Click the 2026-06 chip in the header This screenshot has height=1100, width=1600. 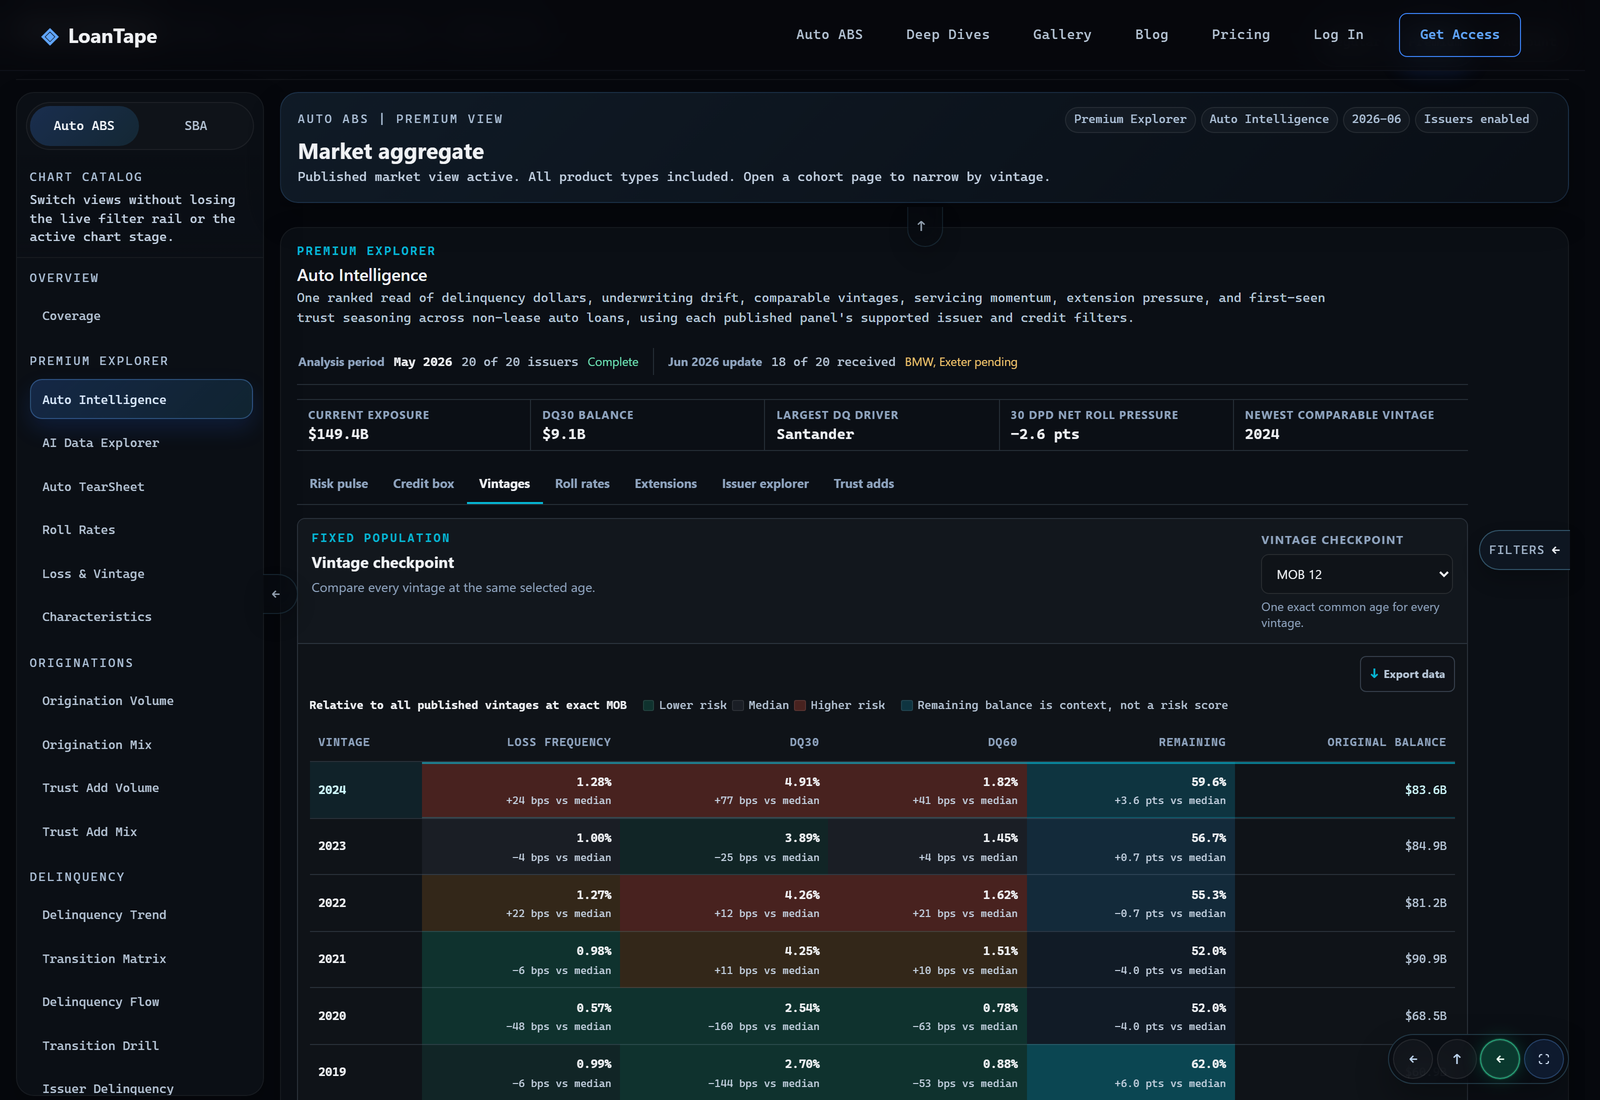pos(1376,120)
